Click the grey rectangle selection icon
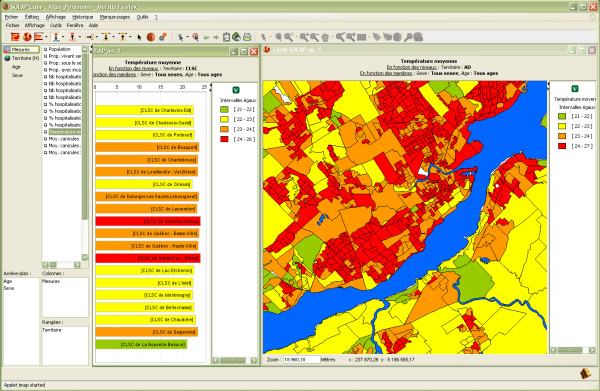Image resolution: width=600 pixels, height=391 pixels. coord(362,37)
